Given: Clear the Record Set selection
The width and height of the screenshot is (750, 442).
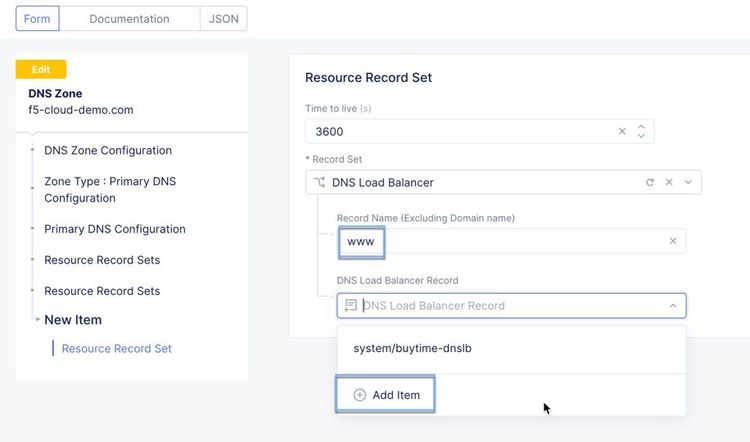Looking at the screenshot, I should [x=669, y=182].
